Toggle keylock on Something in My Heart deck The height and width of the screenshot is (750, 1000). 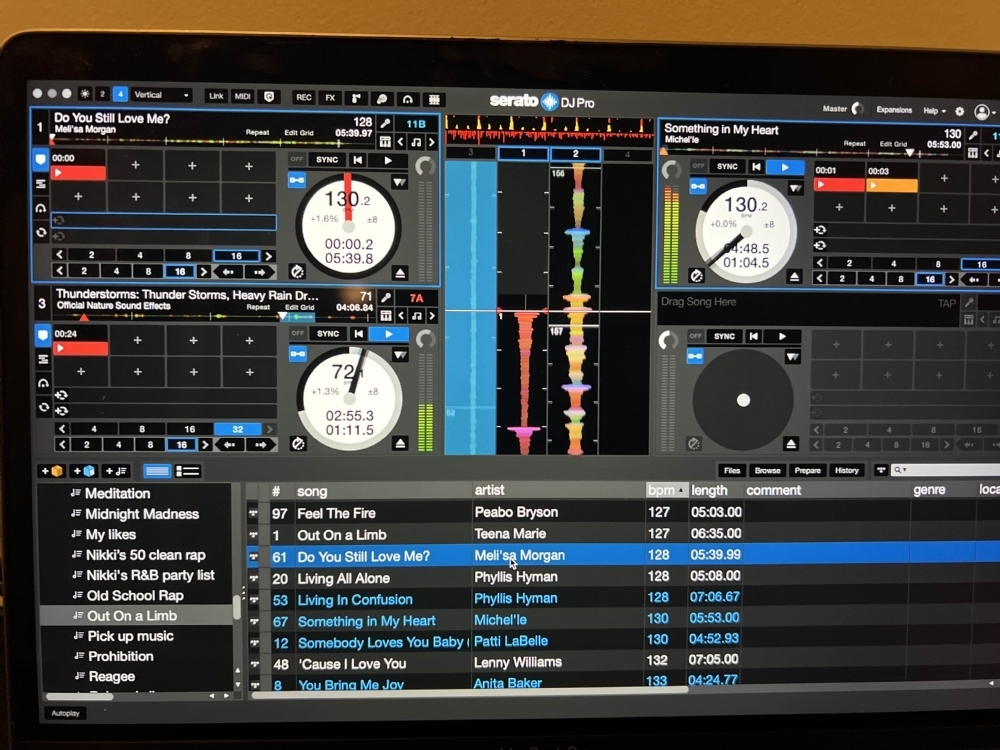tap(698, 186)
